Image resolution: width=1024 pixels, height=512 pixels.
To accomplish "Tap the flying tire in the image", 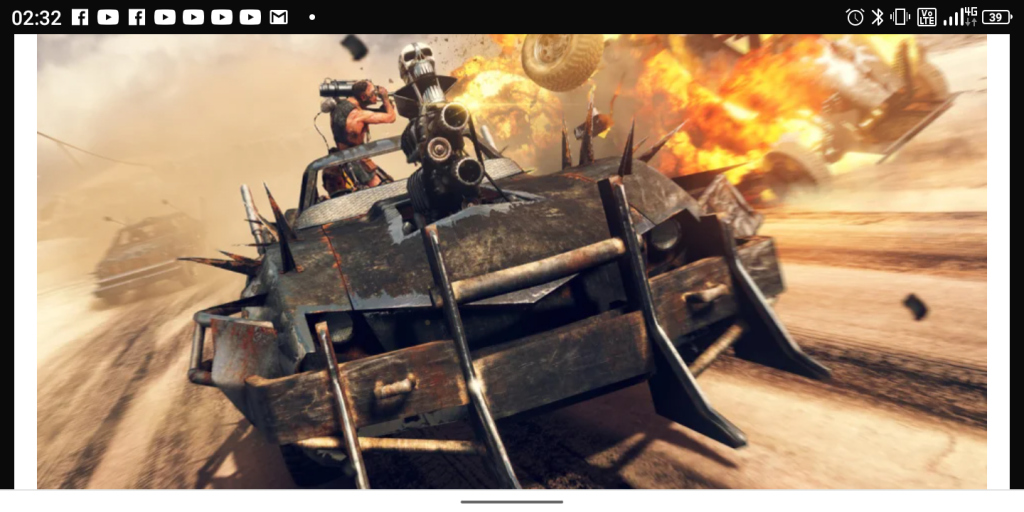I will 562,60.
